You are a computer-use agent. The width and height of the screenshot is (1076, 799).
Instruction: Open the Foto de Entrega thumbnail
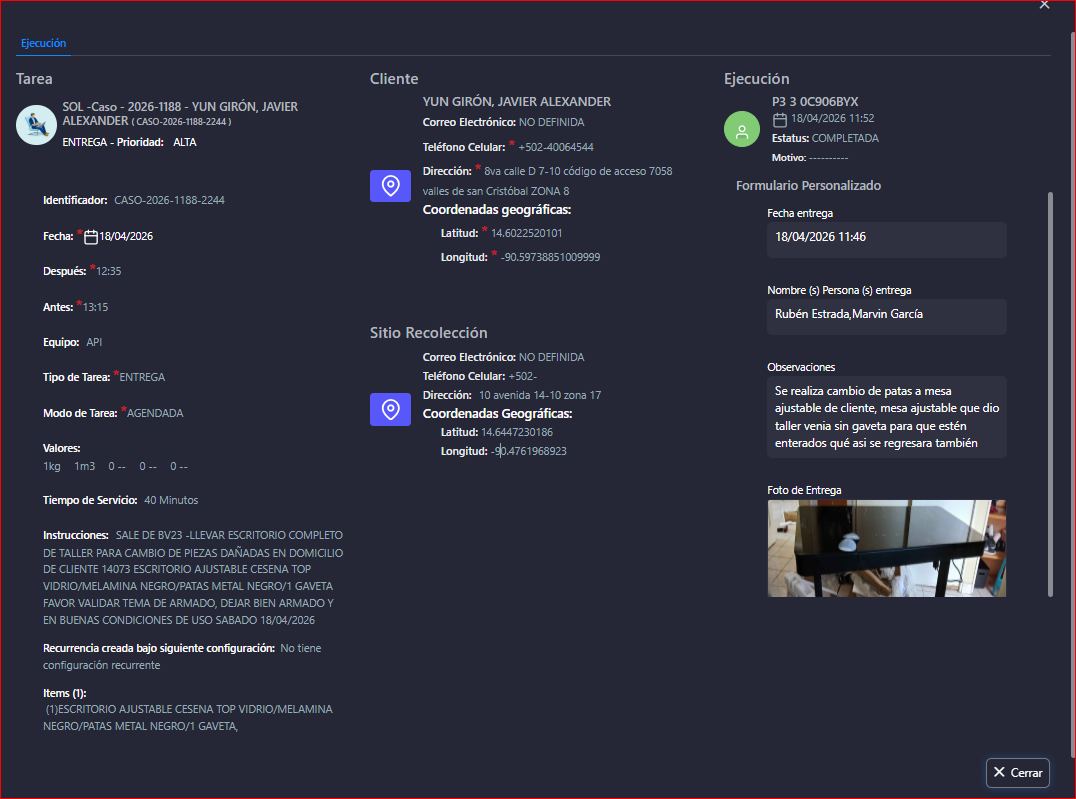pos(886,548)
